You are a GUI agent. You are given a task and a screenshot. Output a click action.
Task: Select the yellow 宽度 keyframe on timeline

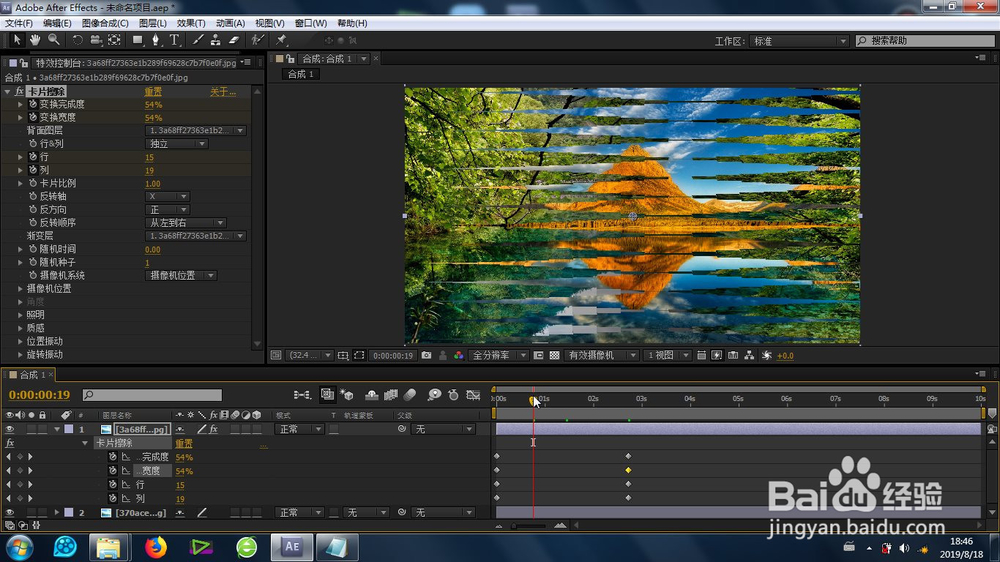(x=628, y=470)
